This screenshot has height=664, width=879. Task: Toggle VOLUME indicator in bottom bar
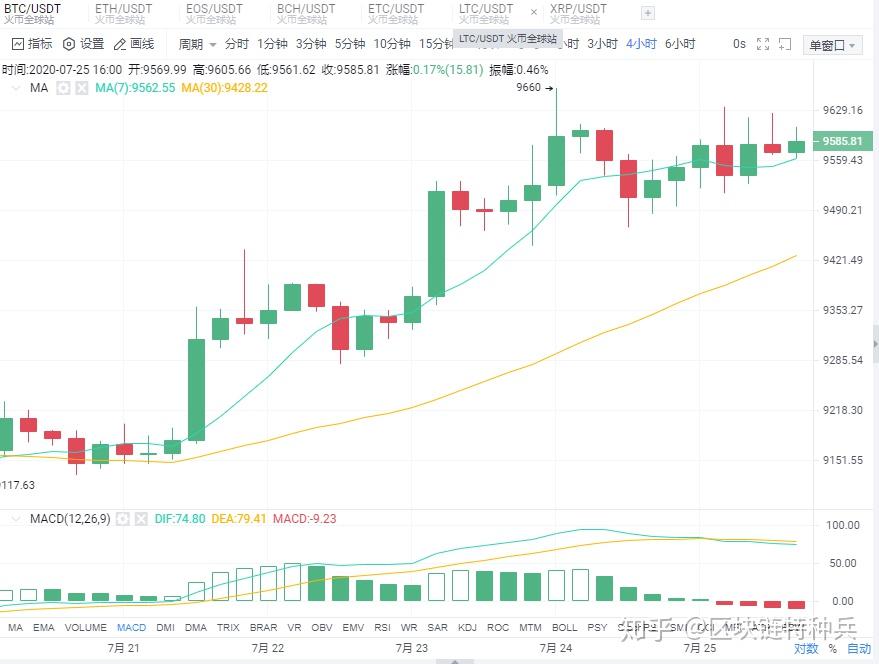tap(85, 628)
